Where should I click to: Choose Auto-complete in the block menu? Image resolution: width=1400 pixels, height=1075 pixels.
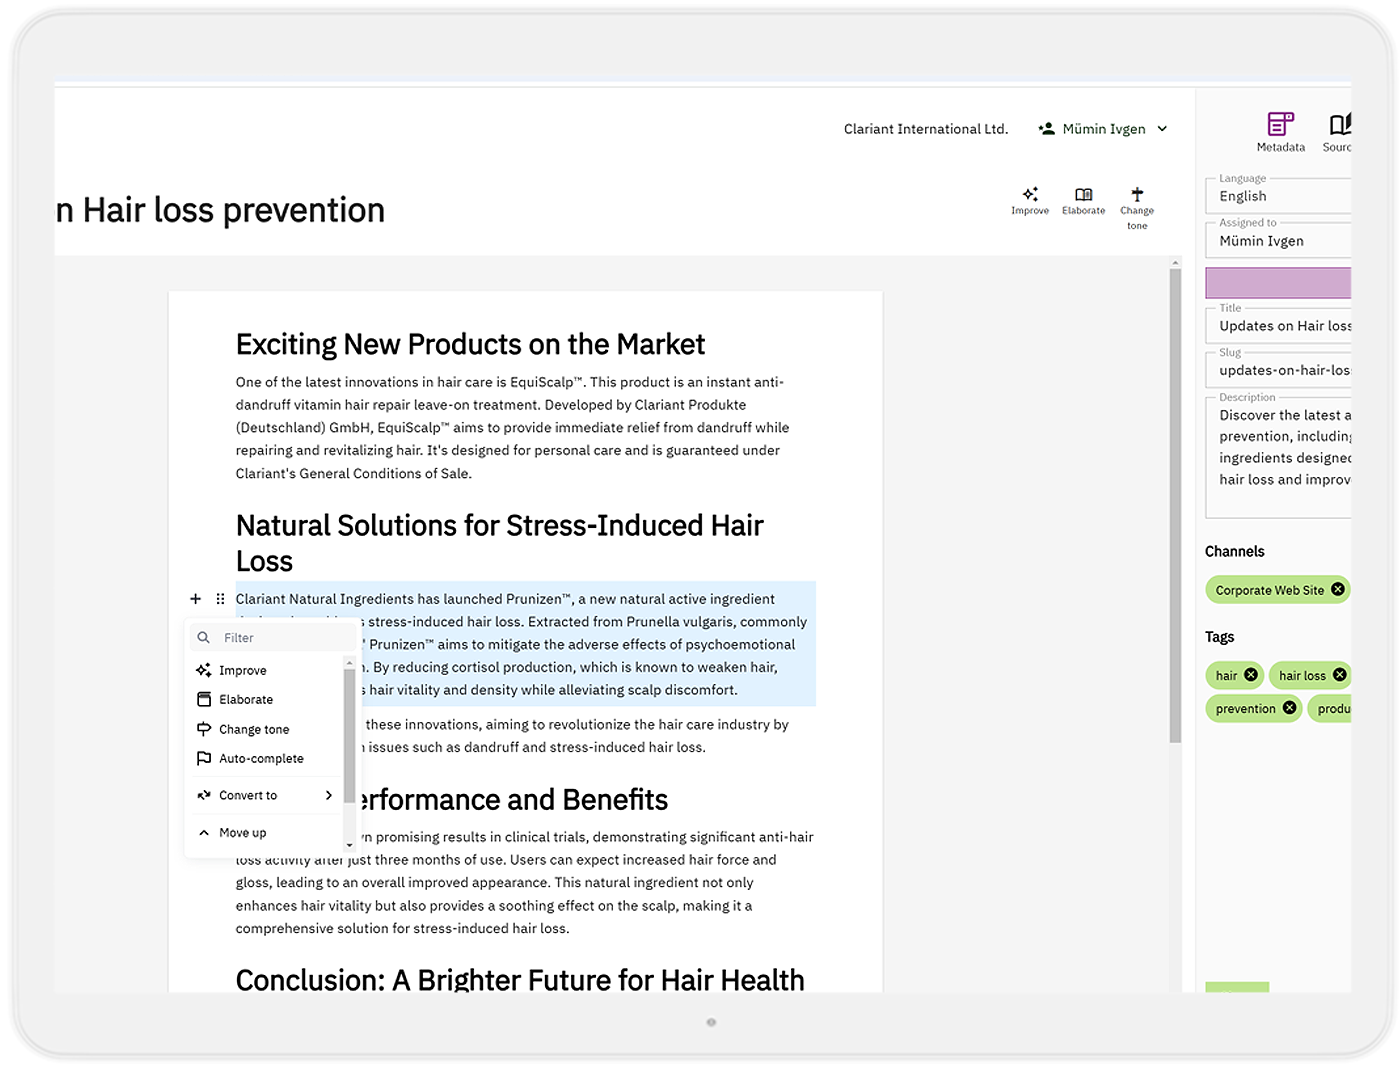pos(266,759)
